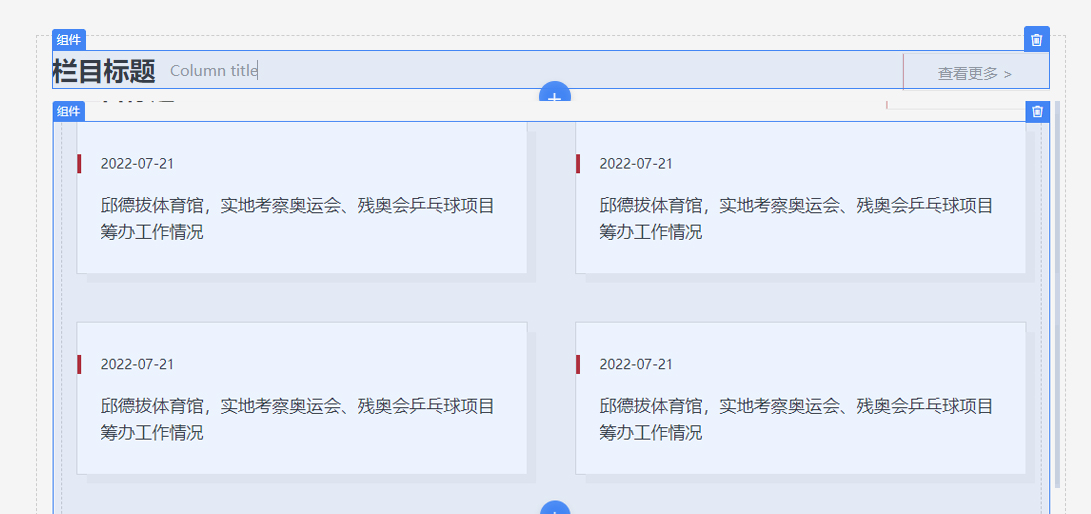Click the vertical scrollbar beside the news cards
The height and width of the screenshot is (514, 1091).
pyautogui.click(x=1057, y=300)
